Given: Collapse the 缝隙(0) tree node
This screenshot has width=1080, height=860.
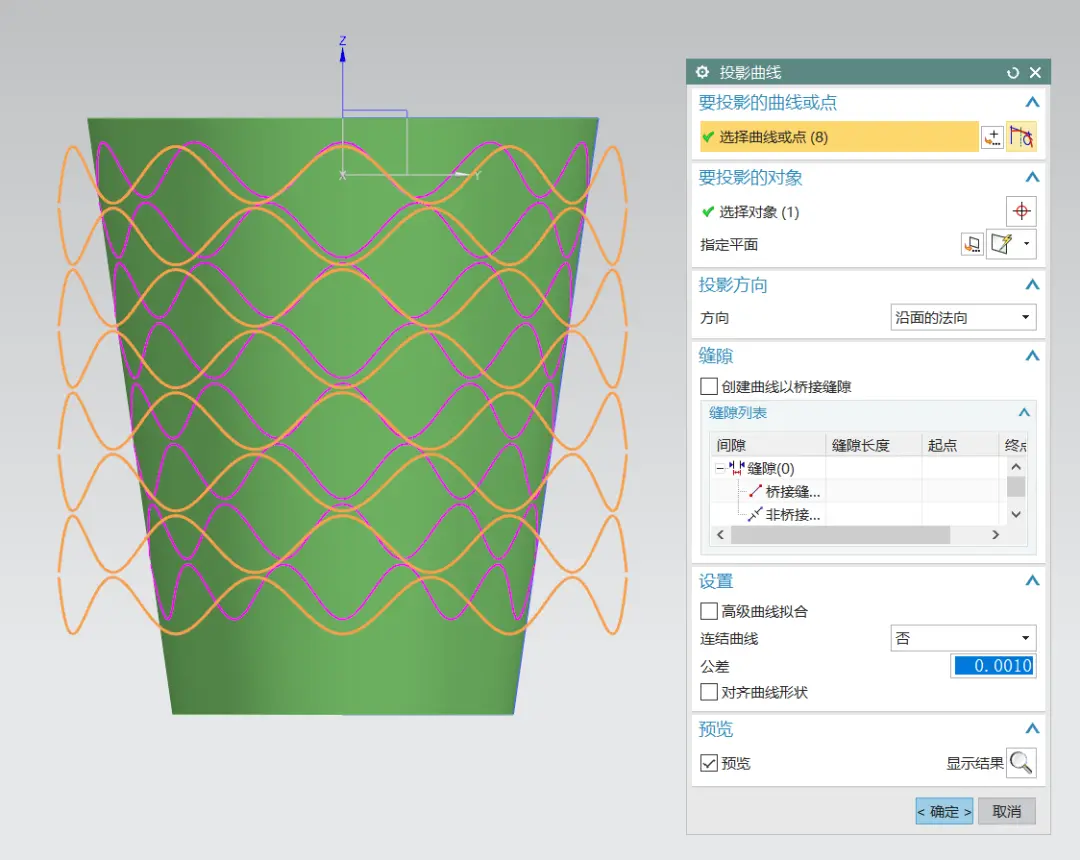Looking at the screenshot, I should 720,469.
